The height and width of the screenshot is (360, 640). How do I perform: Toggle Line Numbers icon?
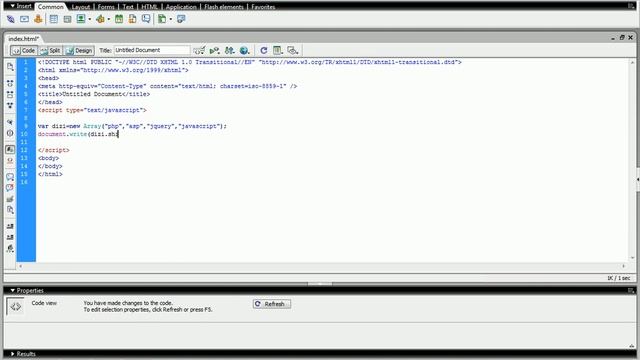coord(10,149)
